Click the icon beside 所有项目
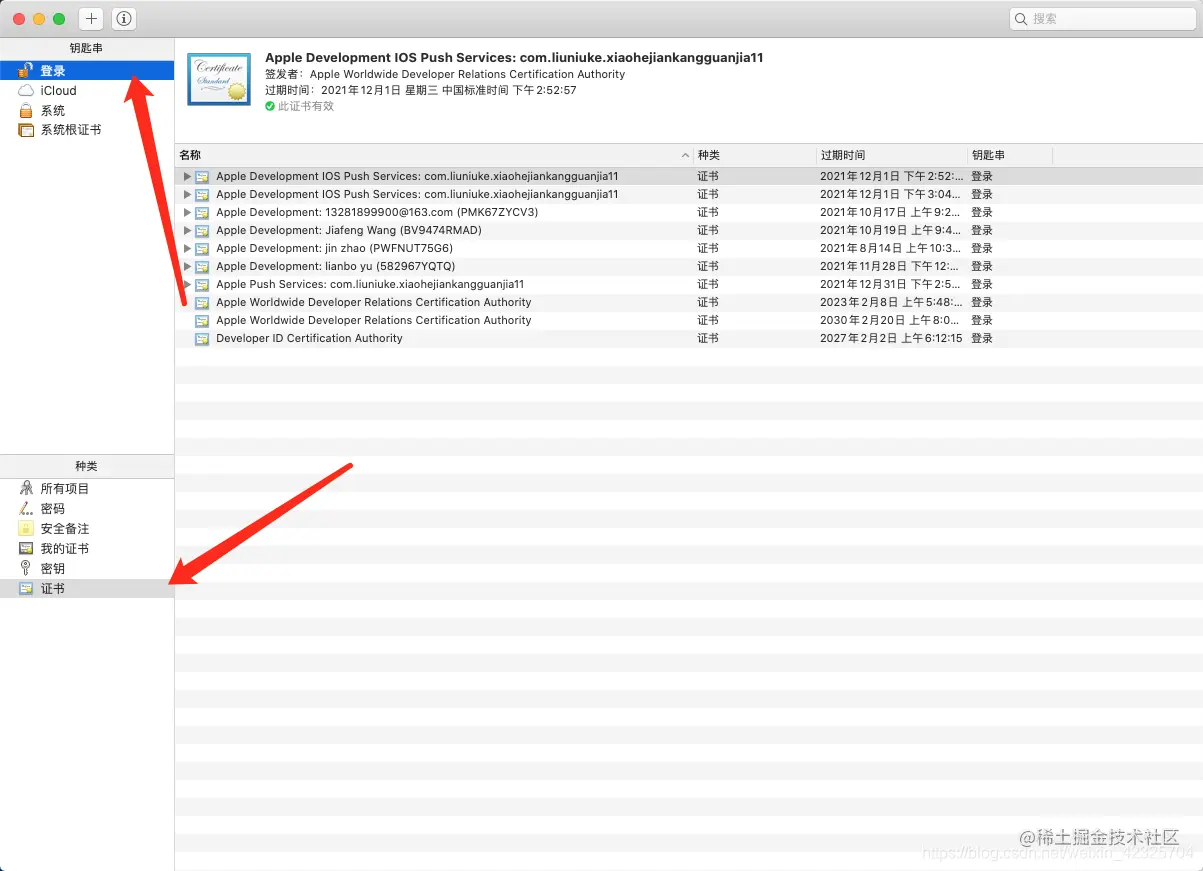 point(26,488)
